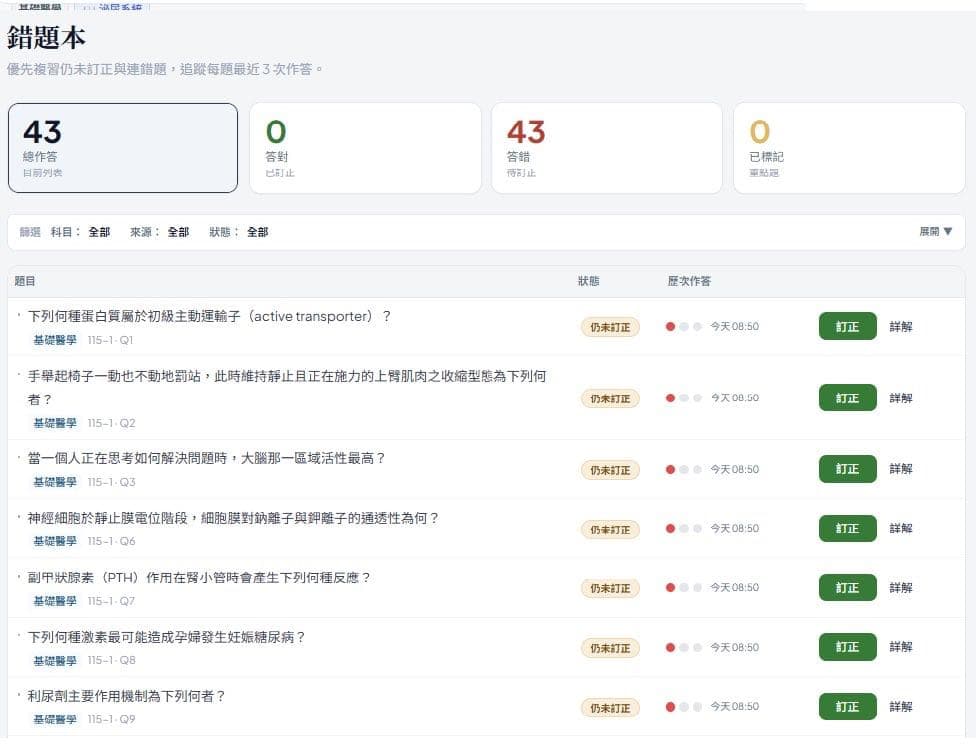
Task: Click 訂正 button for active transporter question
Action: pyautogui.click(x=847, y=327)
